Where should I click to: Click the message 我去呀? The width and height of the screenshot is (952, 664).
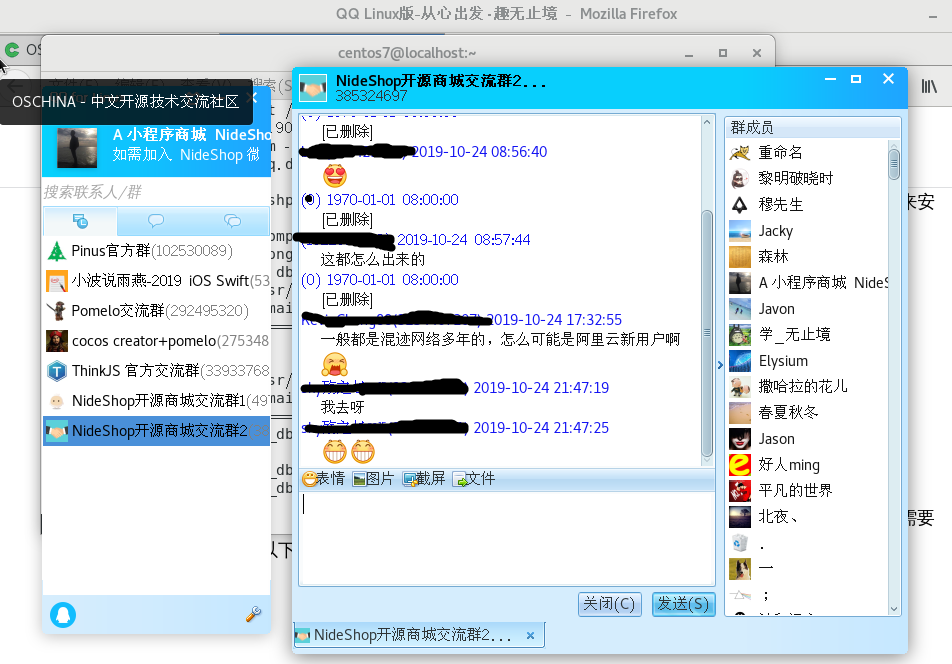[342, 407]
